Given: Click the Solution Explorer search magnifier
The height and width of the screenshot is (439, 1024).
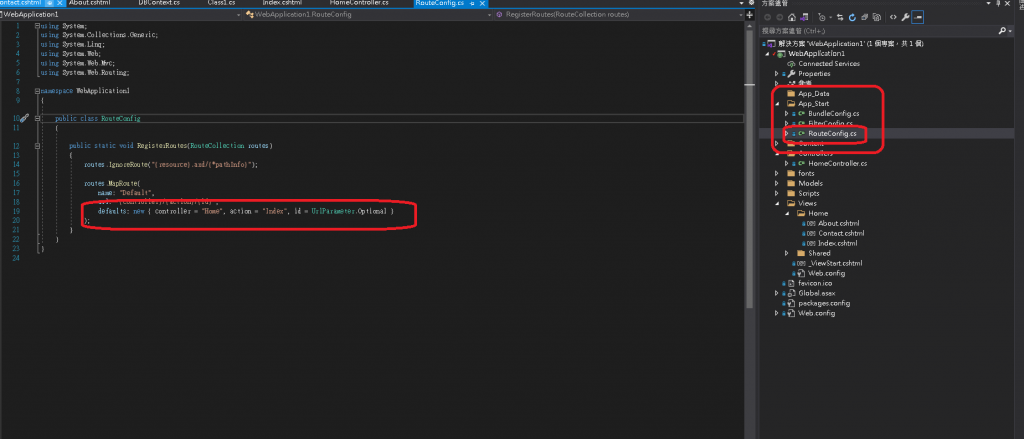Looking at the screenshot, I should click(x=1002, y=31).
